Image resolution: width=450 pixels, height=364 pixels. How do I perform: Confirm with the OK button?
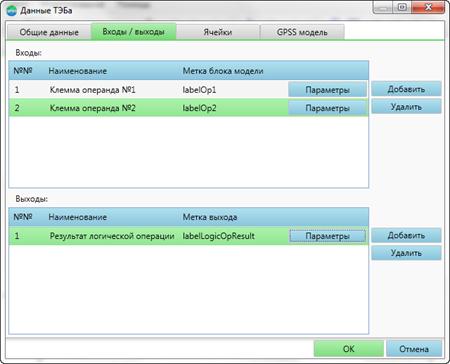tap(349, 349)
